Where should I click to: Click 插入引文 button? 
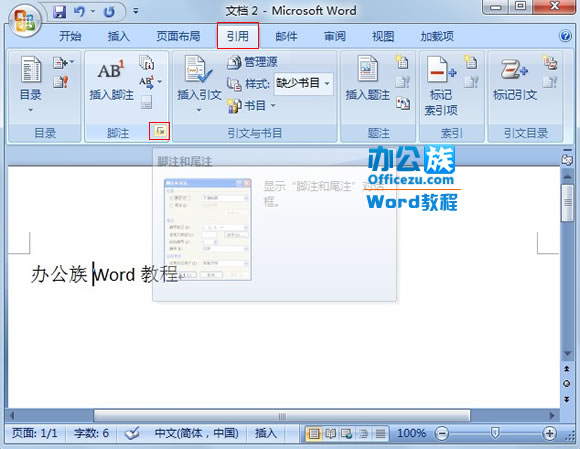(x=199, y=84)
